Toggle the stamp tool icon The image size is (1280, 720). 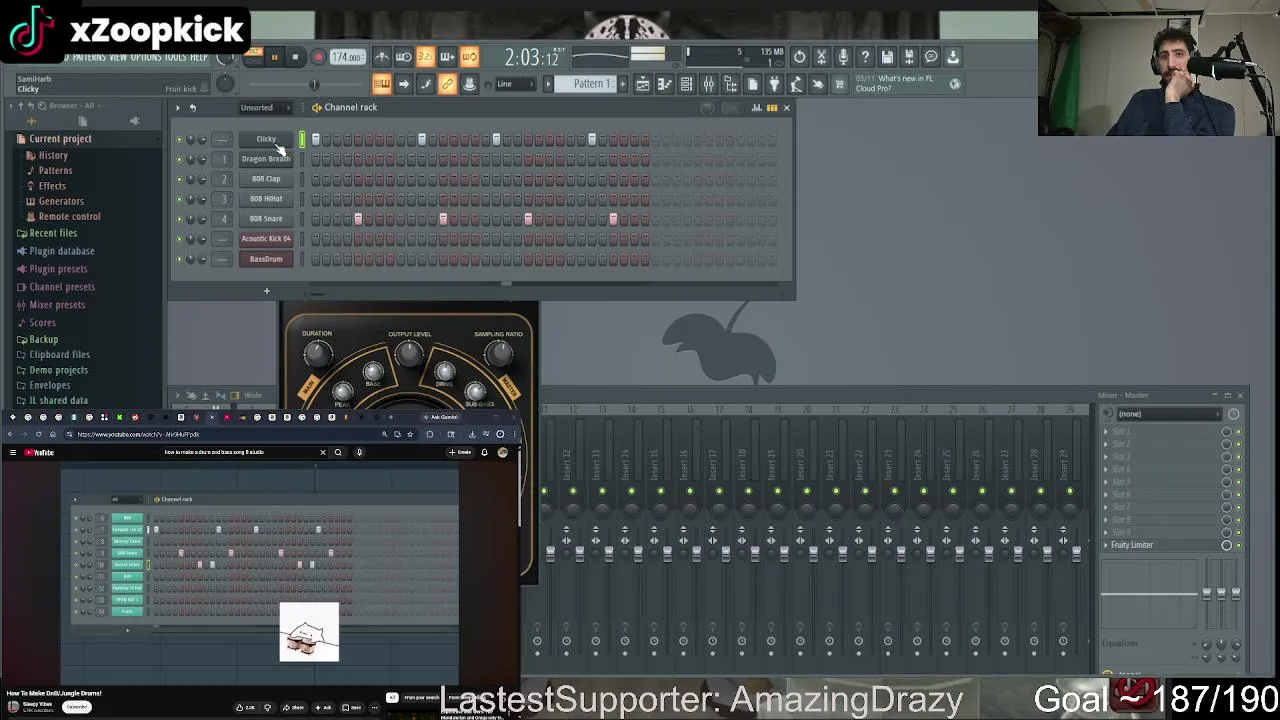coord(469,84)
